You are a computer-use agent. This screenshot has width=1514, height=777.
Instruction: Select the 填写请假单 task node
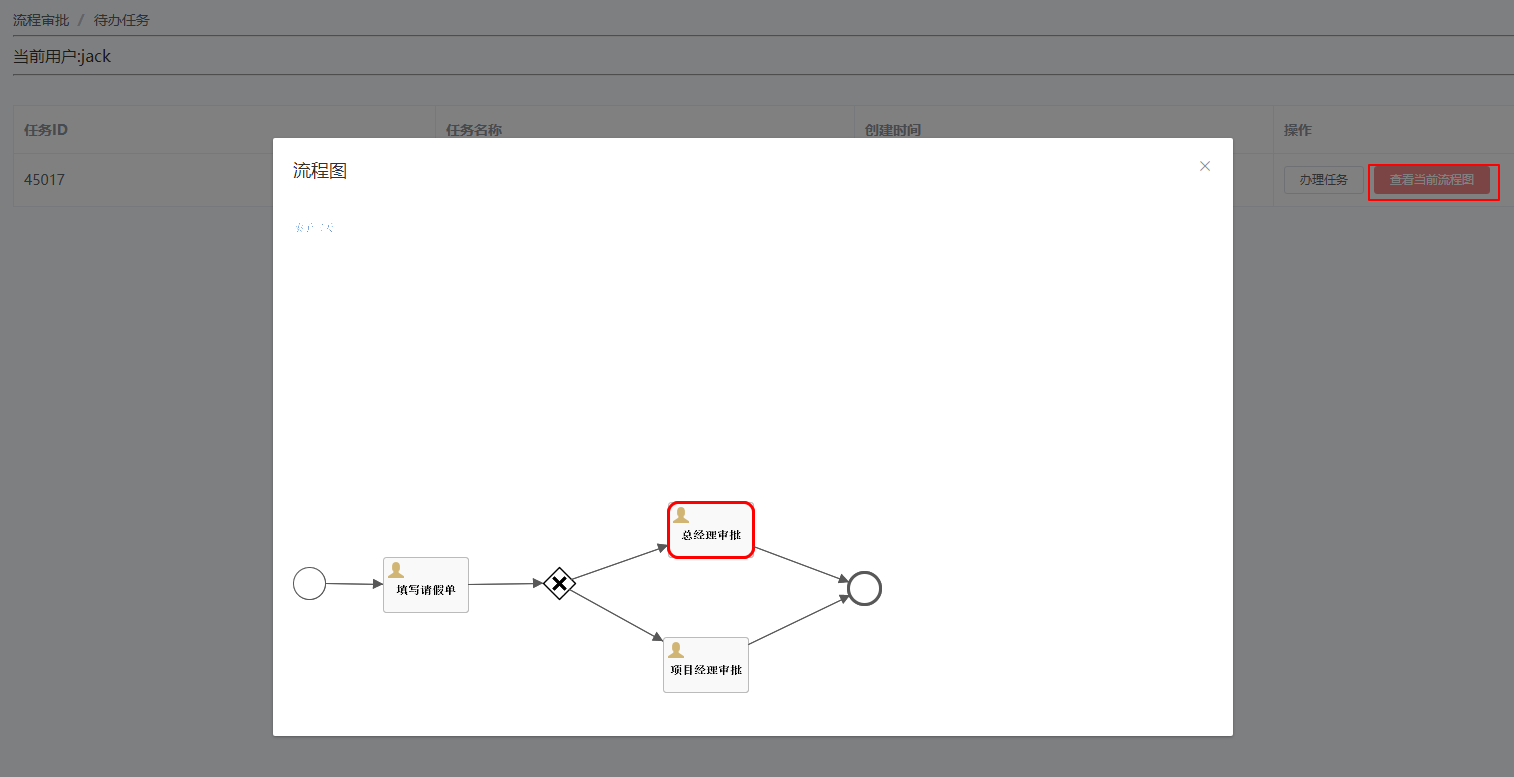426,585
